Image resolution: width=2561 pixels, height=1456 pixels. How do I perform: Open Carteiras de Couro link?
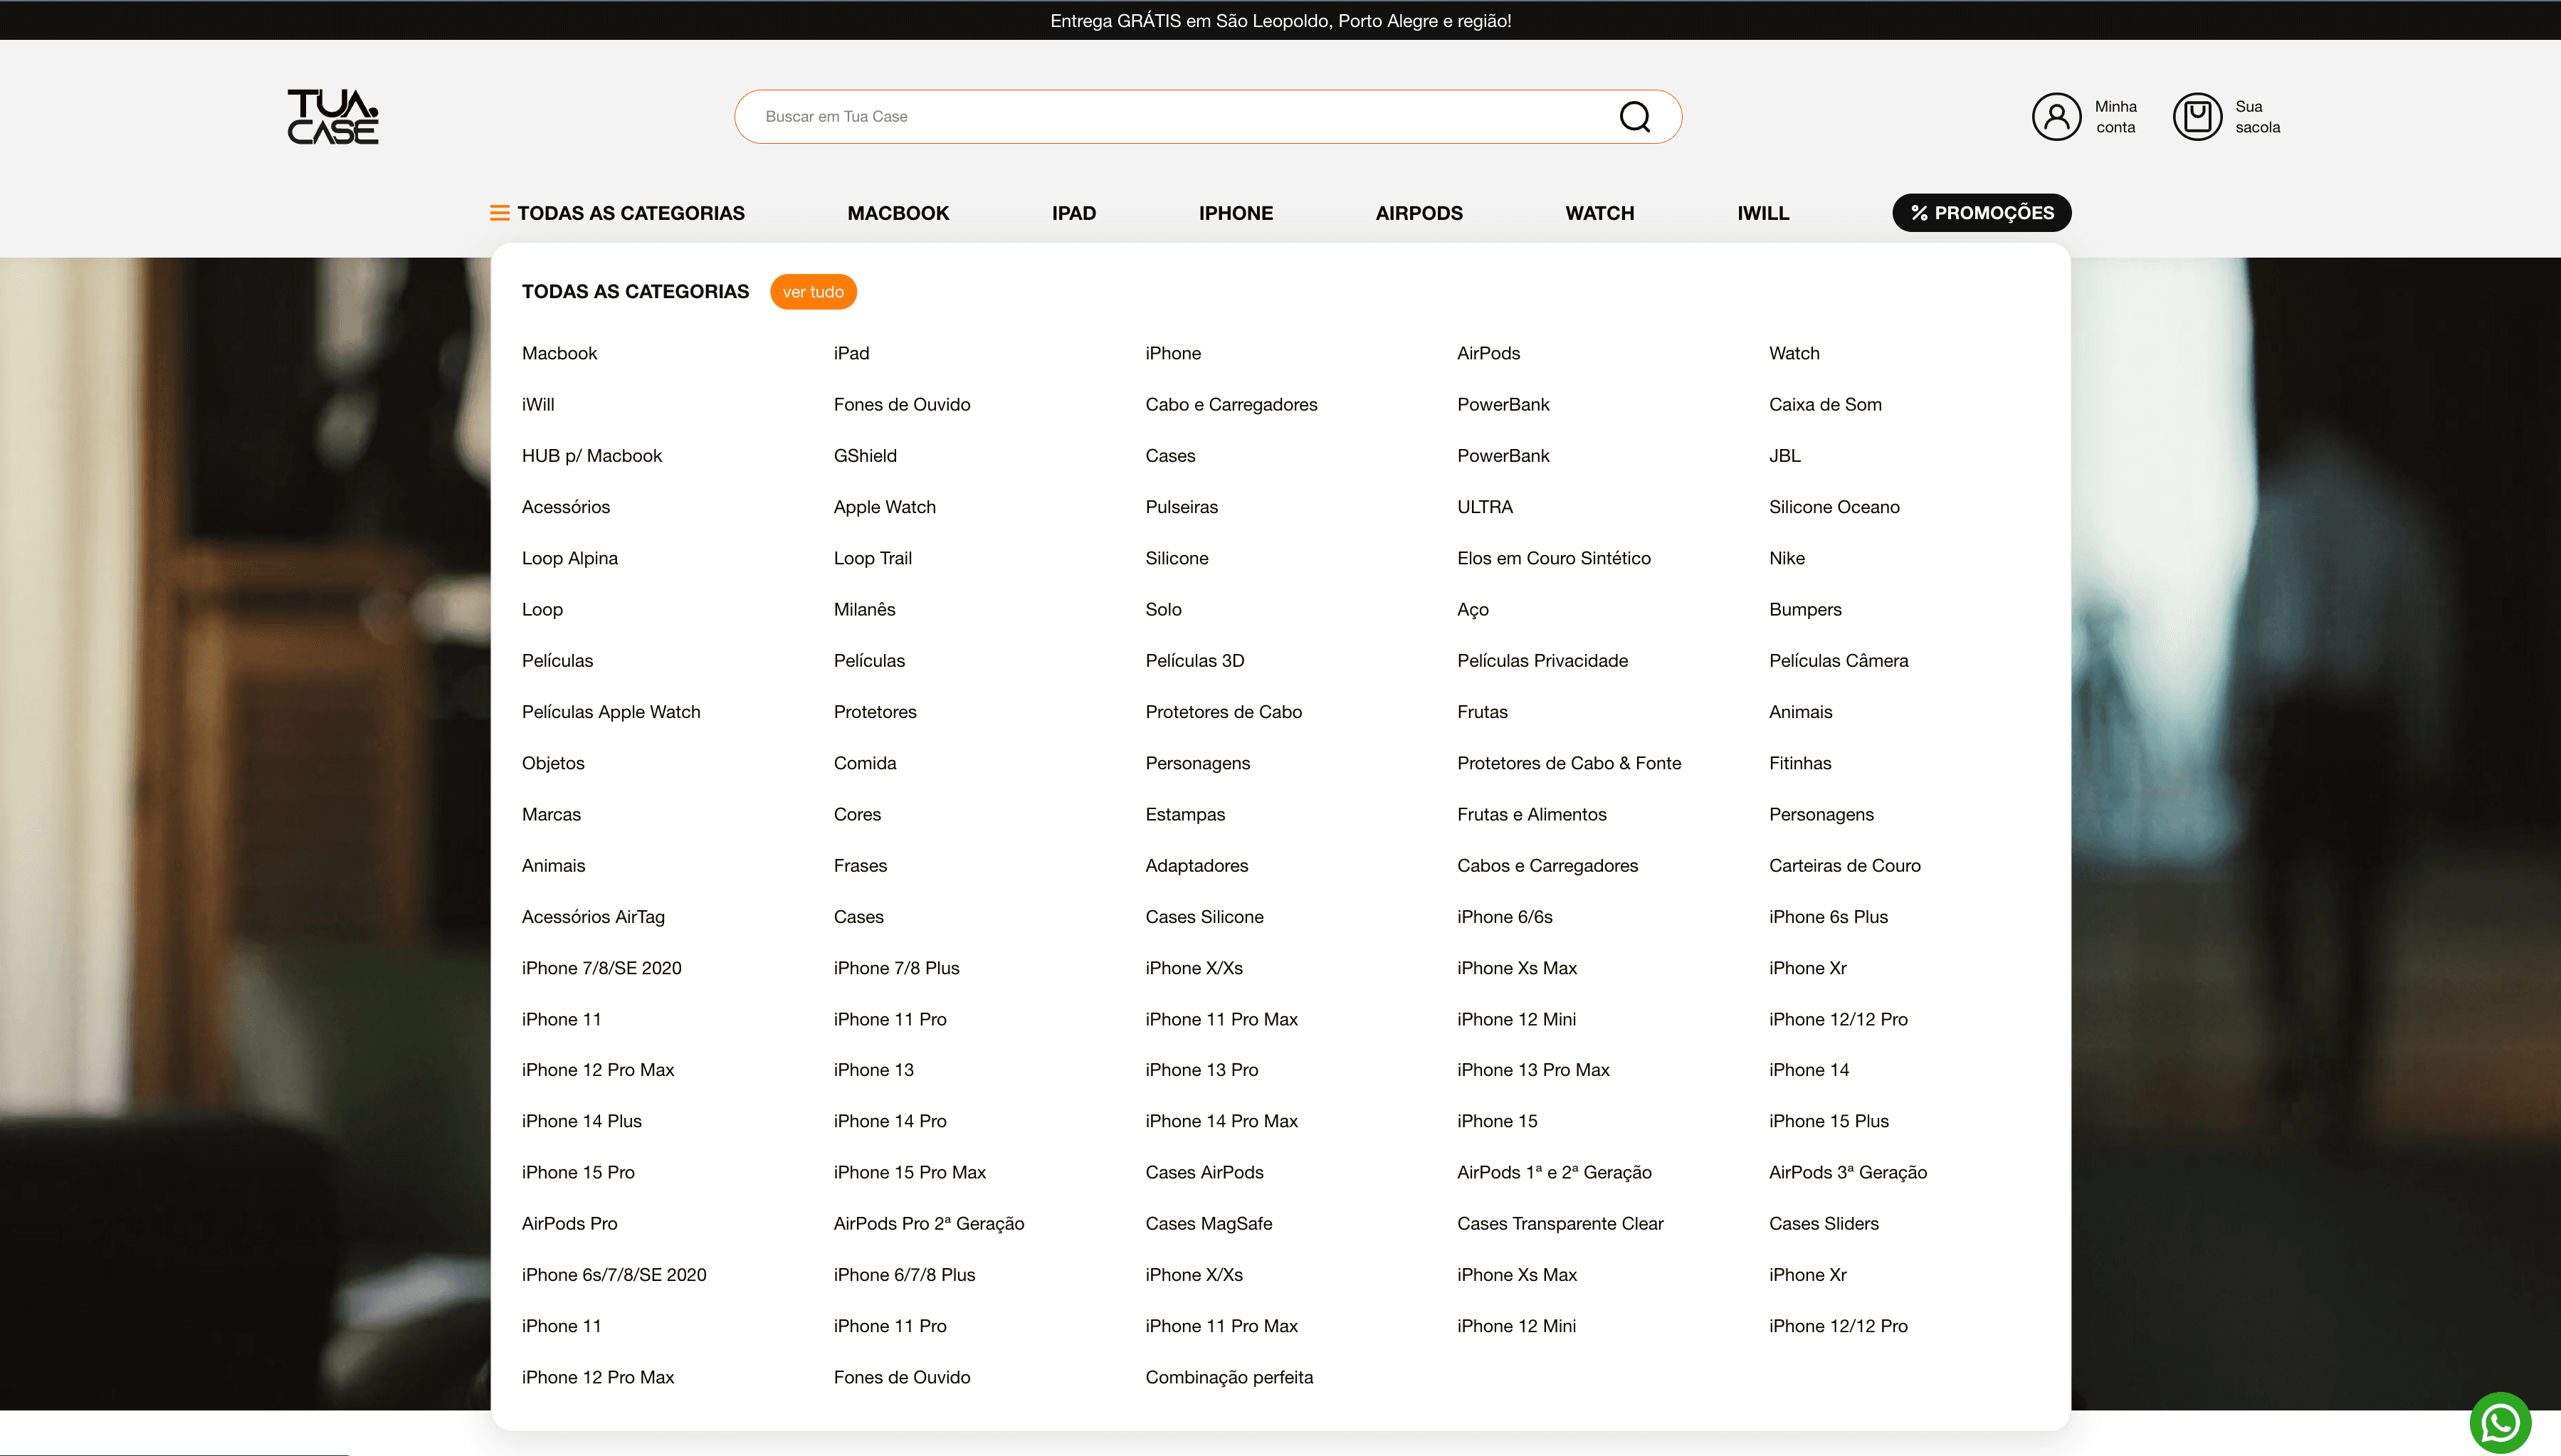[x=1844, y=865]
